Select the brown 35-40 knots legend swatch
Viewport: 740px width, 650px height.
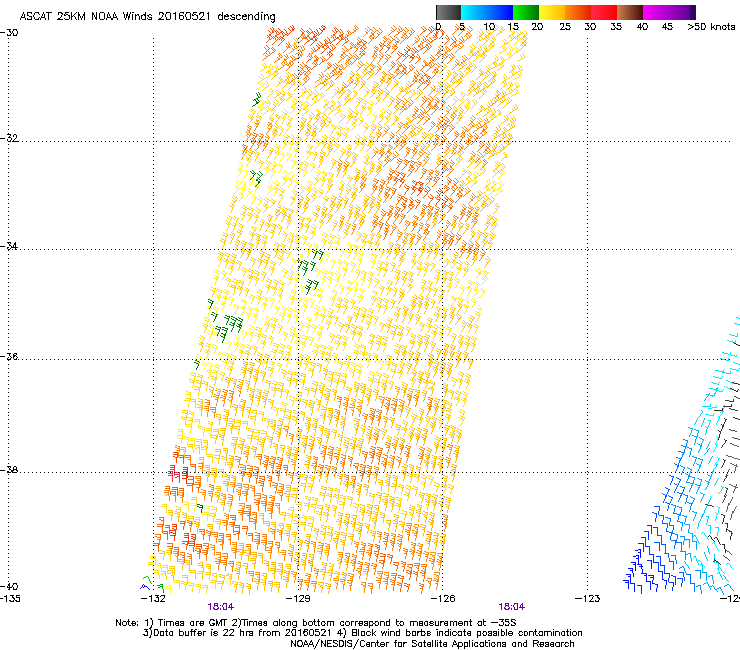630,12
